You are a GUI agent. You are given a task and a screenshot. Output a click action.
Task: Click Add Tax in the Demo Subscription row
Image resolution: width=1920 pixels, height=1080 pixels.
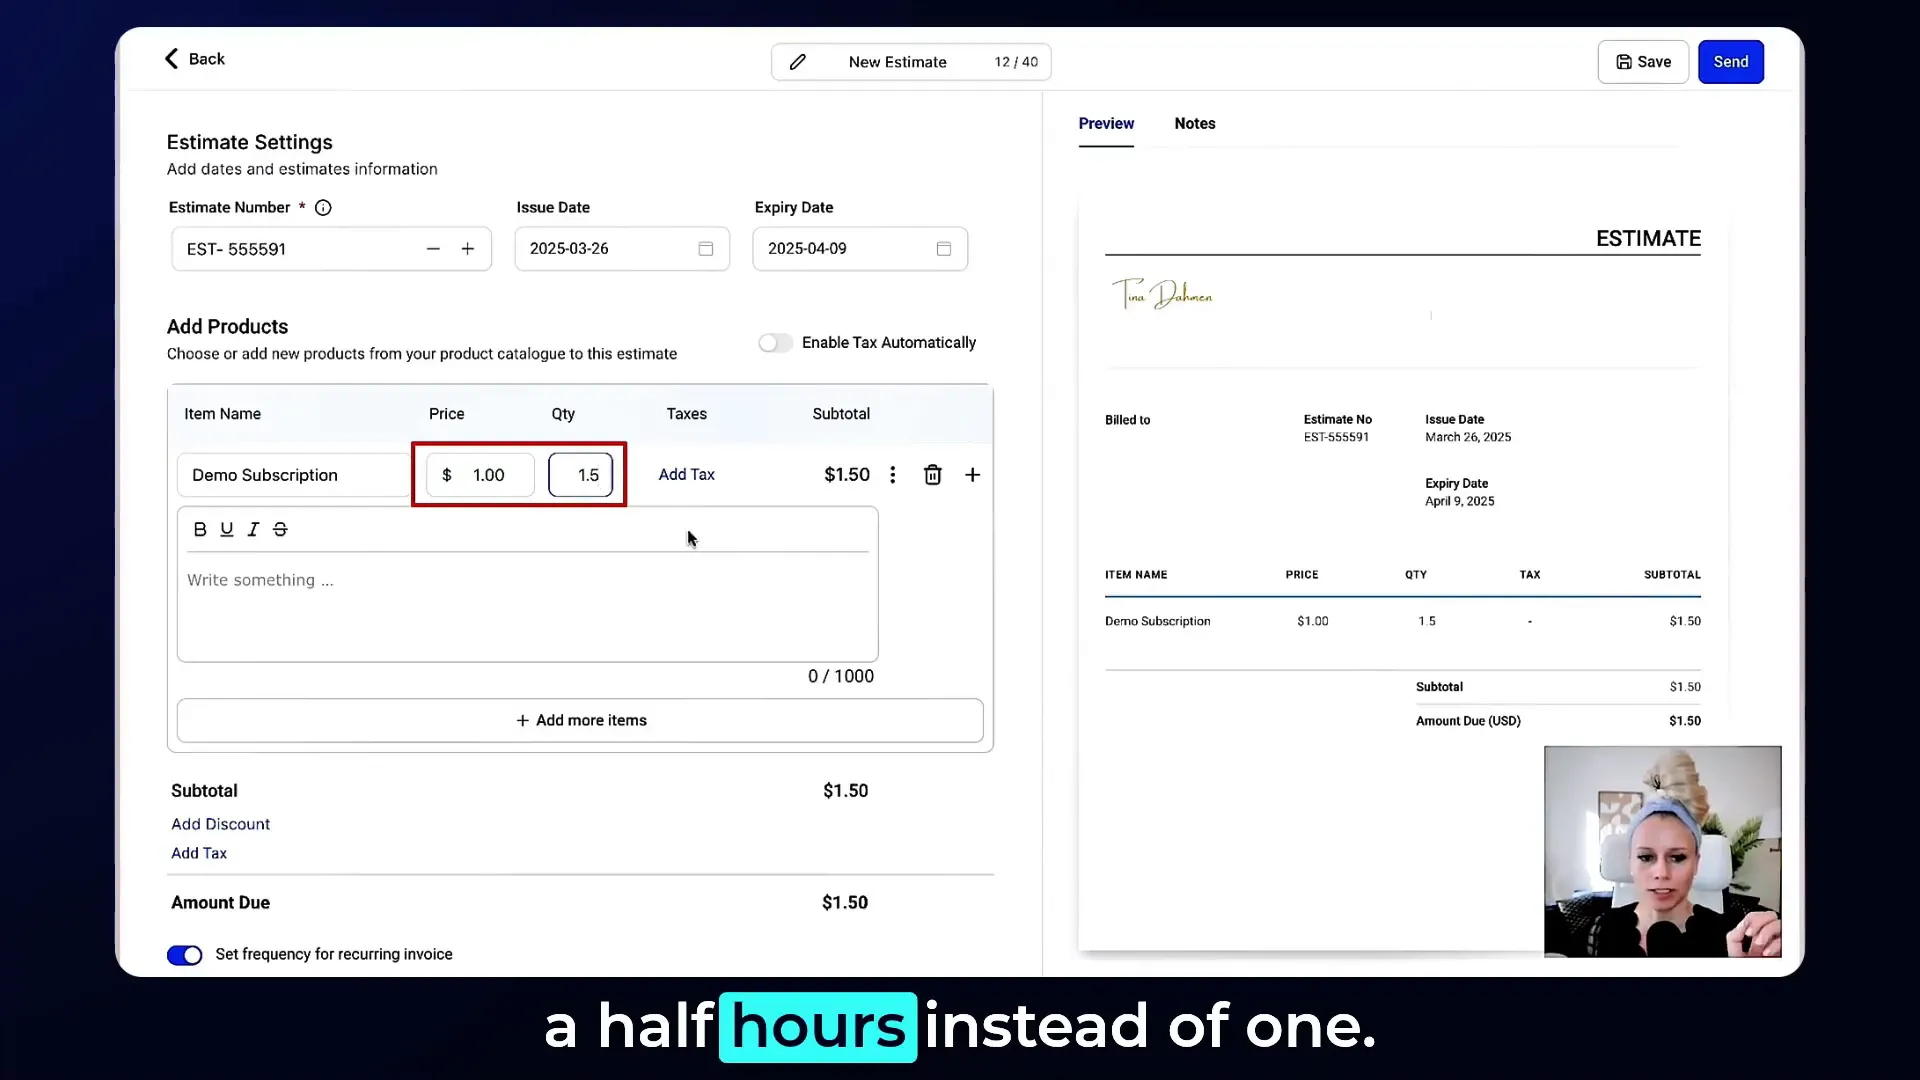pos(686,475)
